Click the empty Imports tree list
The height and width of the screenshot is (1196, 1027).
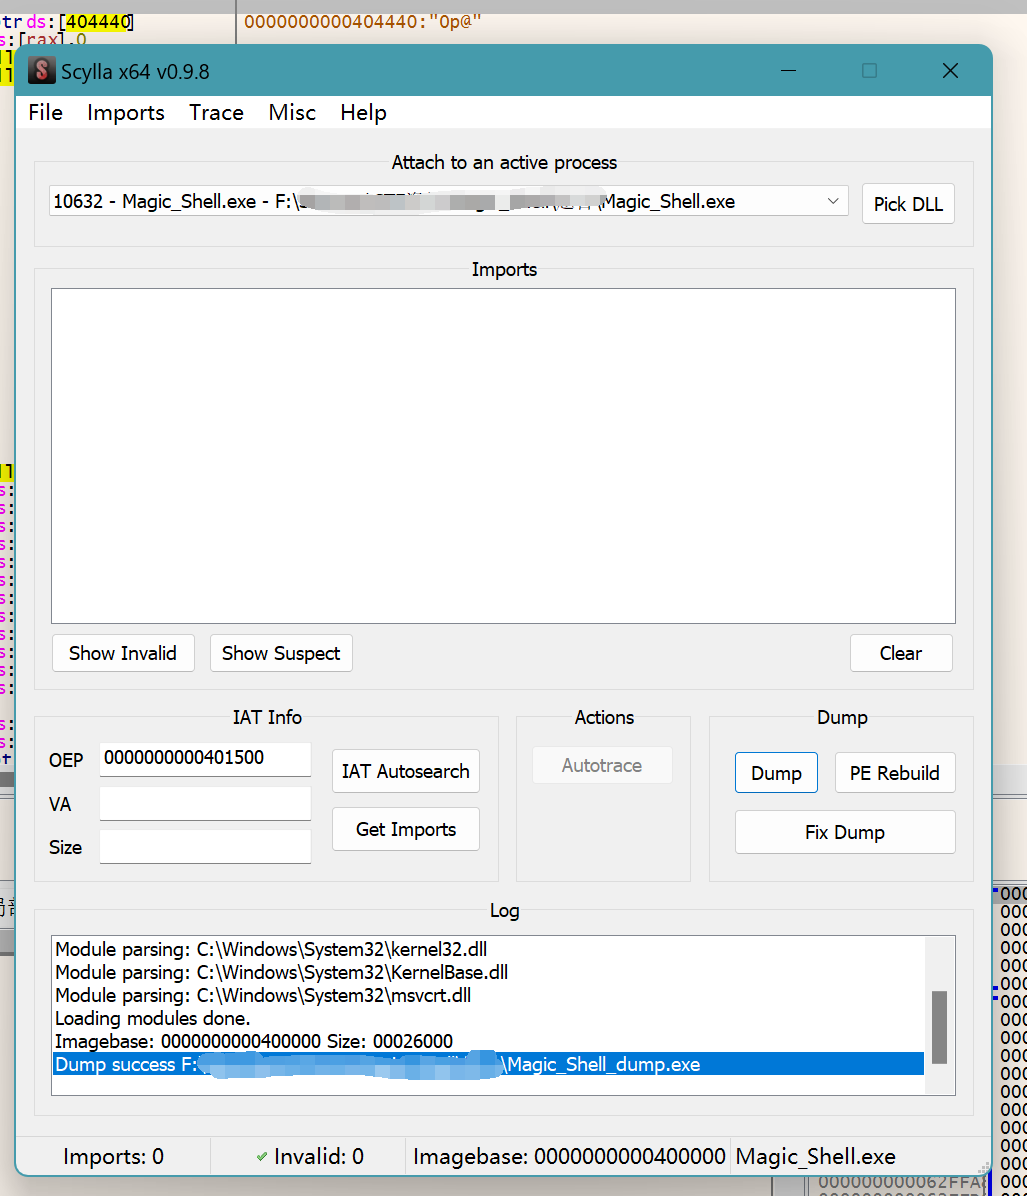pos(503,455)
